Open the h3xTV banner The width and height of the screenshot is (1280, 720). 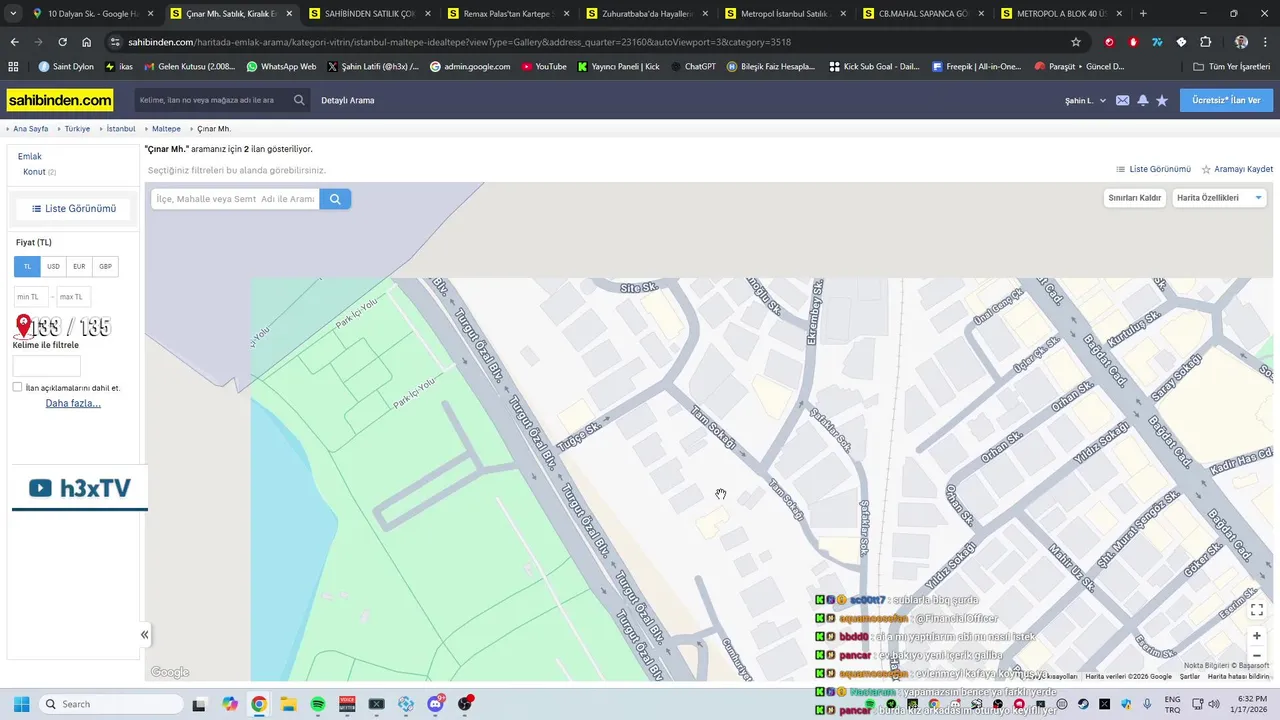[x=79, y=488]
